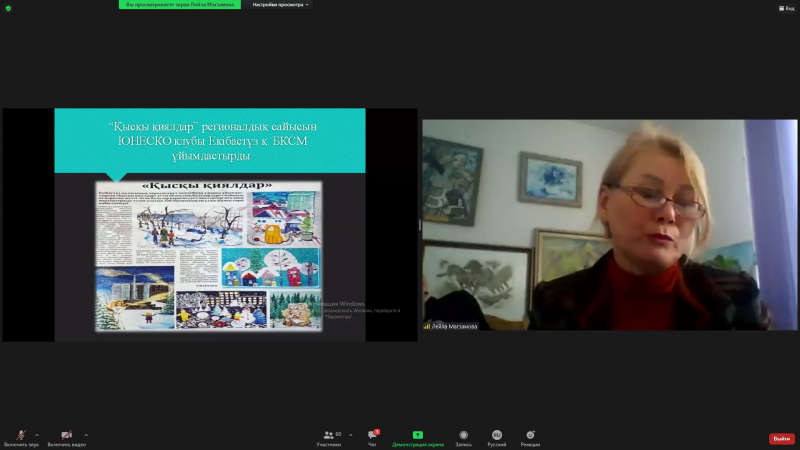The image size is (800, 450).
Task: Click divider between shared screen and video
Action: click(x=419, y=225)
